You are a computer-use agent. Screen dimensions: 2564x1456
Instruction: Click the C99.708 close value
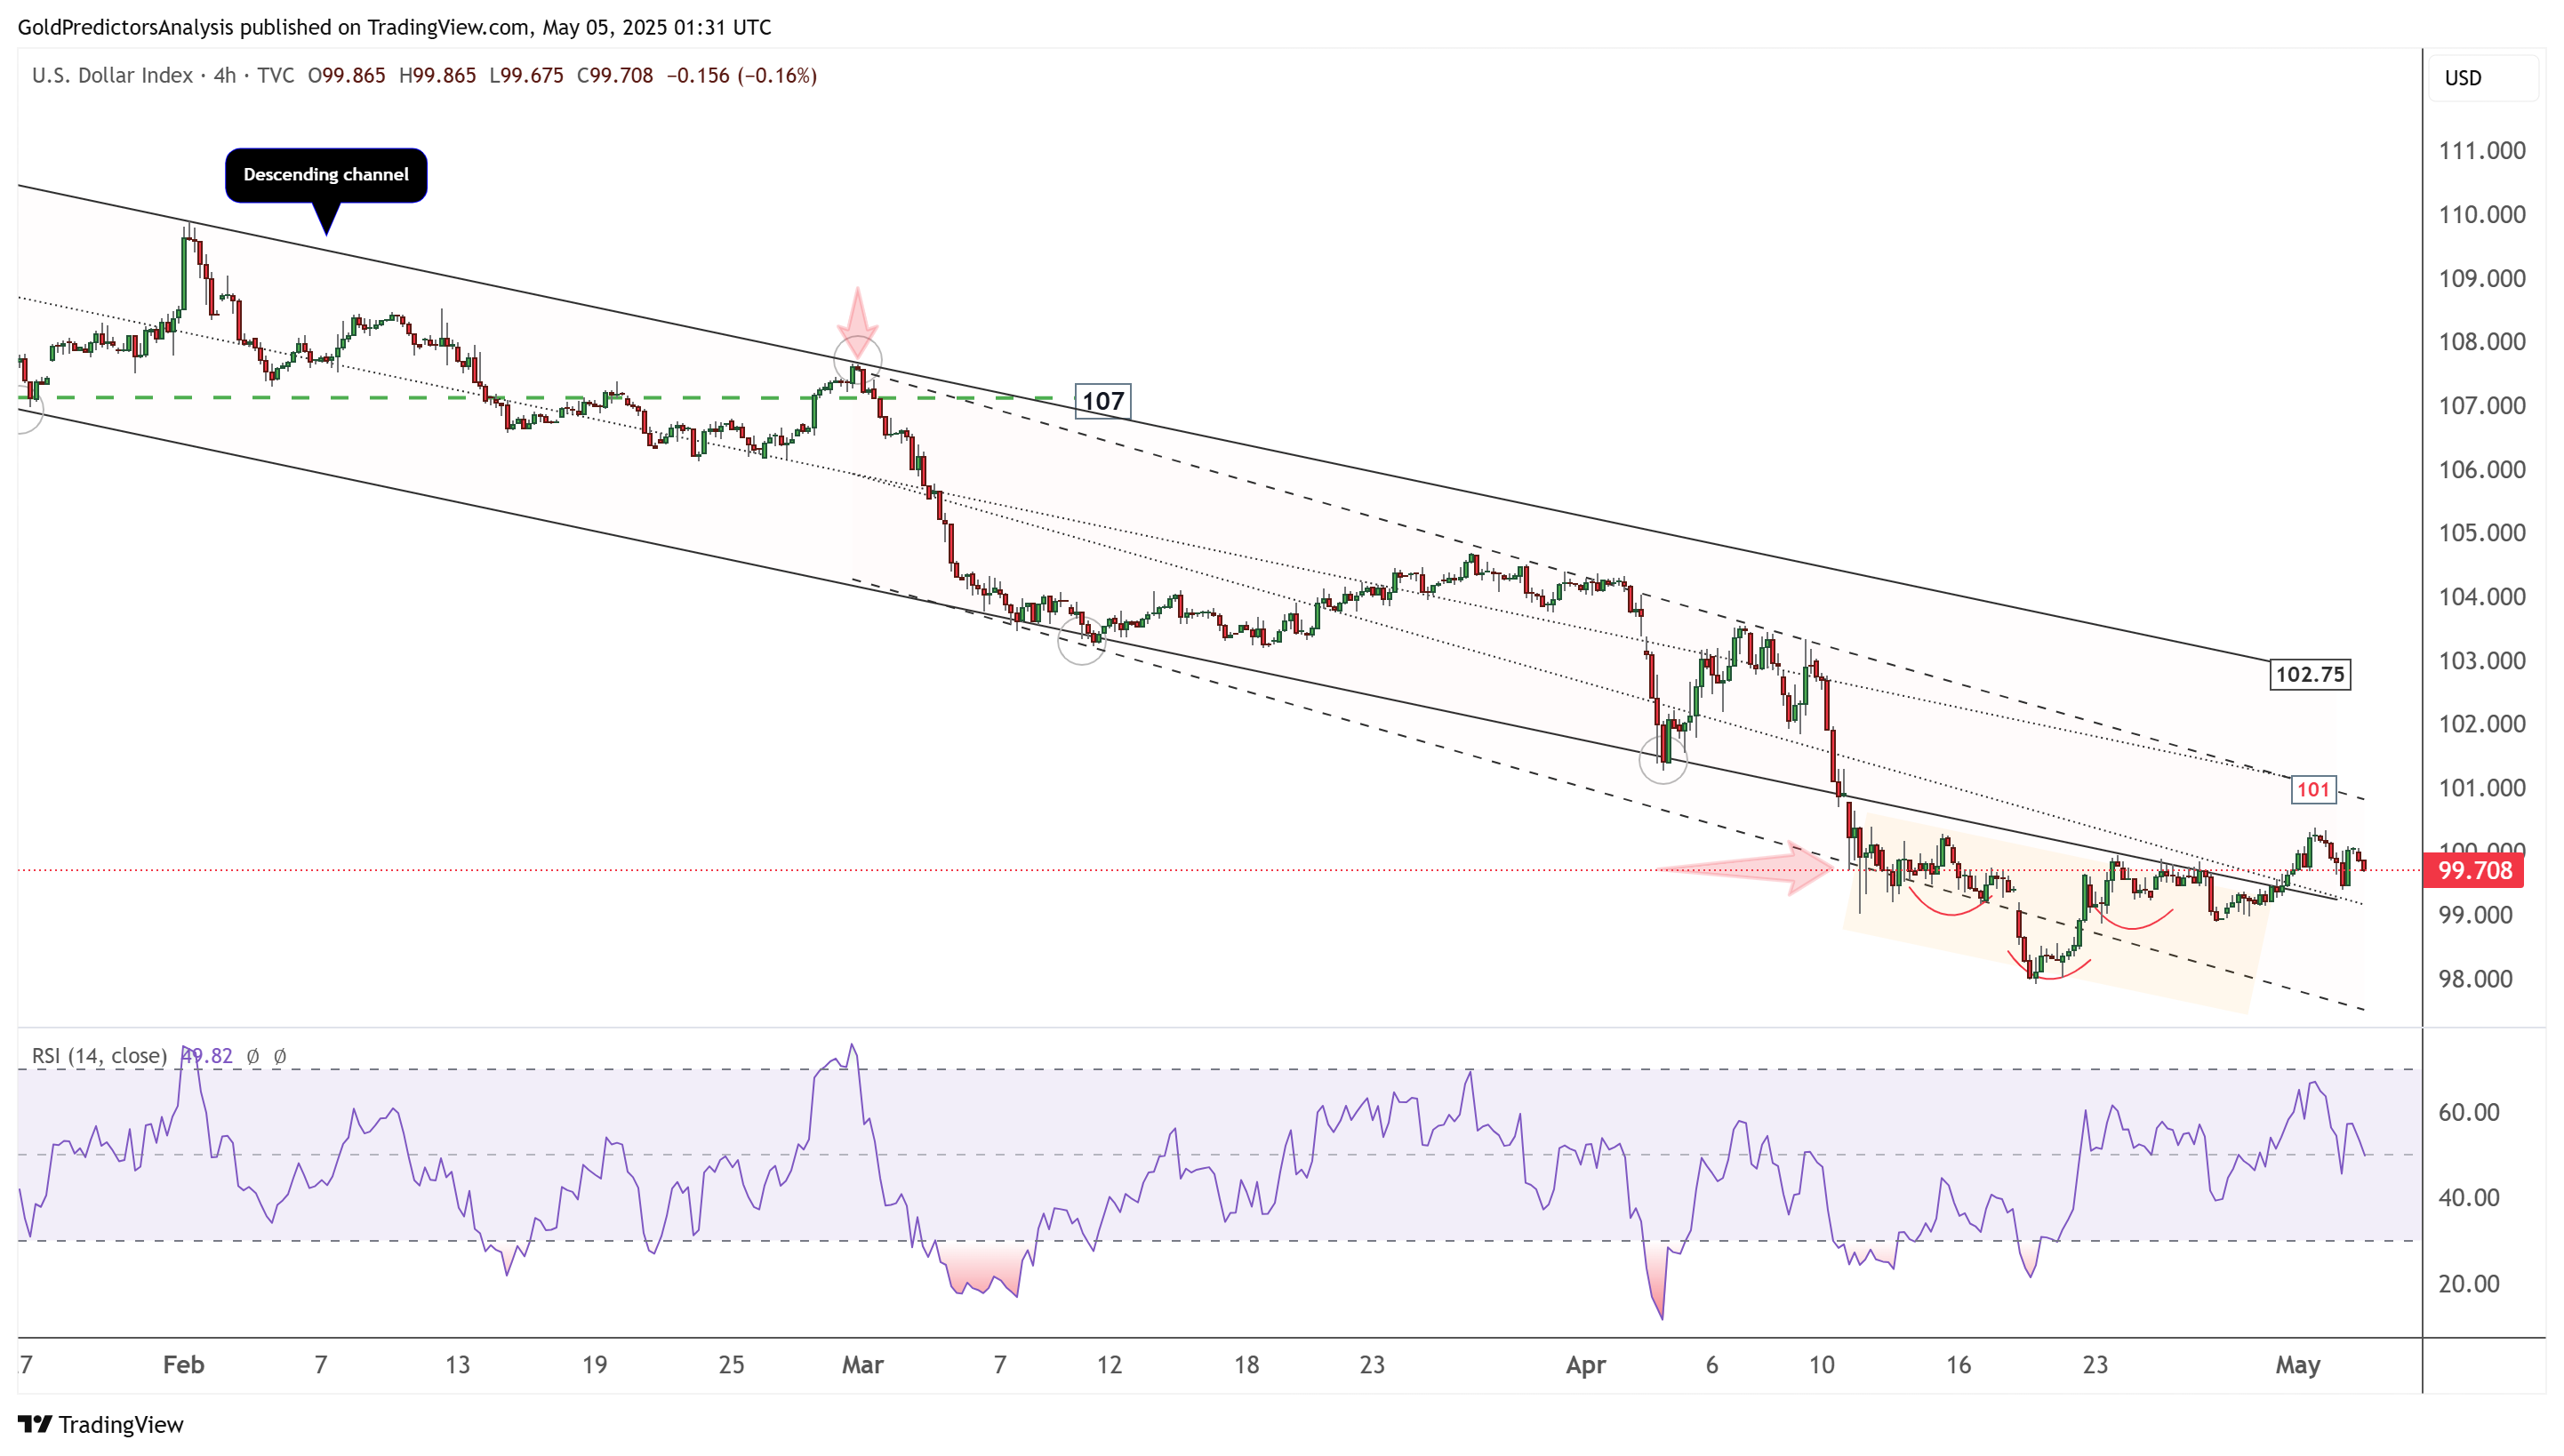coord(615,76)
